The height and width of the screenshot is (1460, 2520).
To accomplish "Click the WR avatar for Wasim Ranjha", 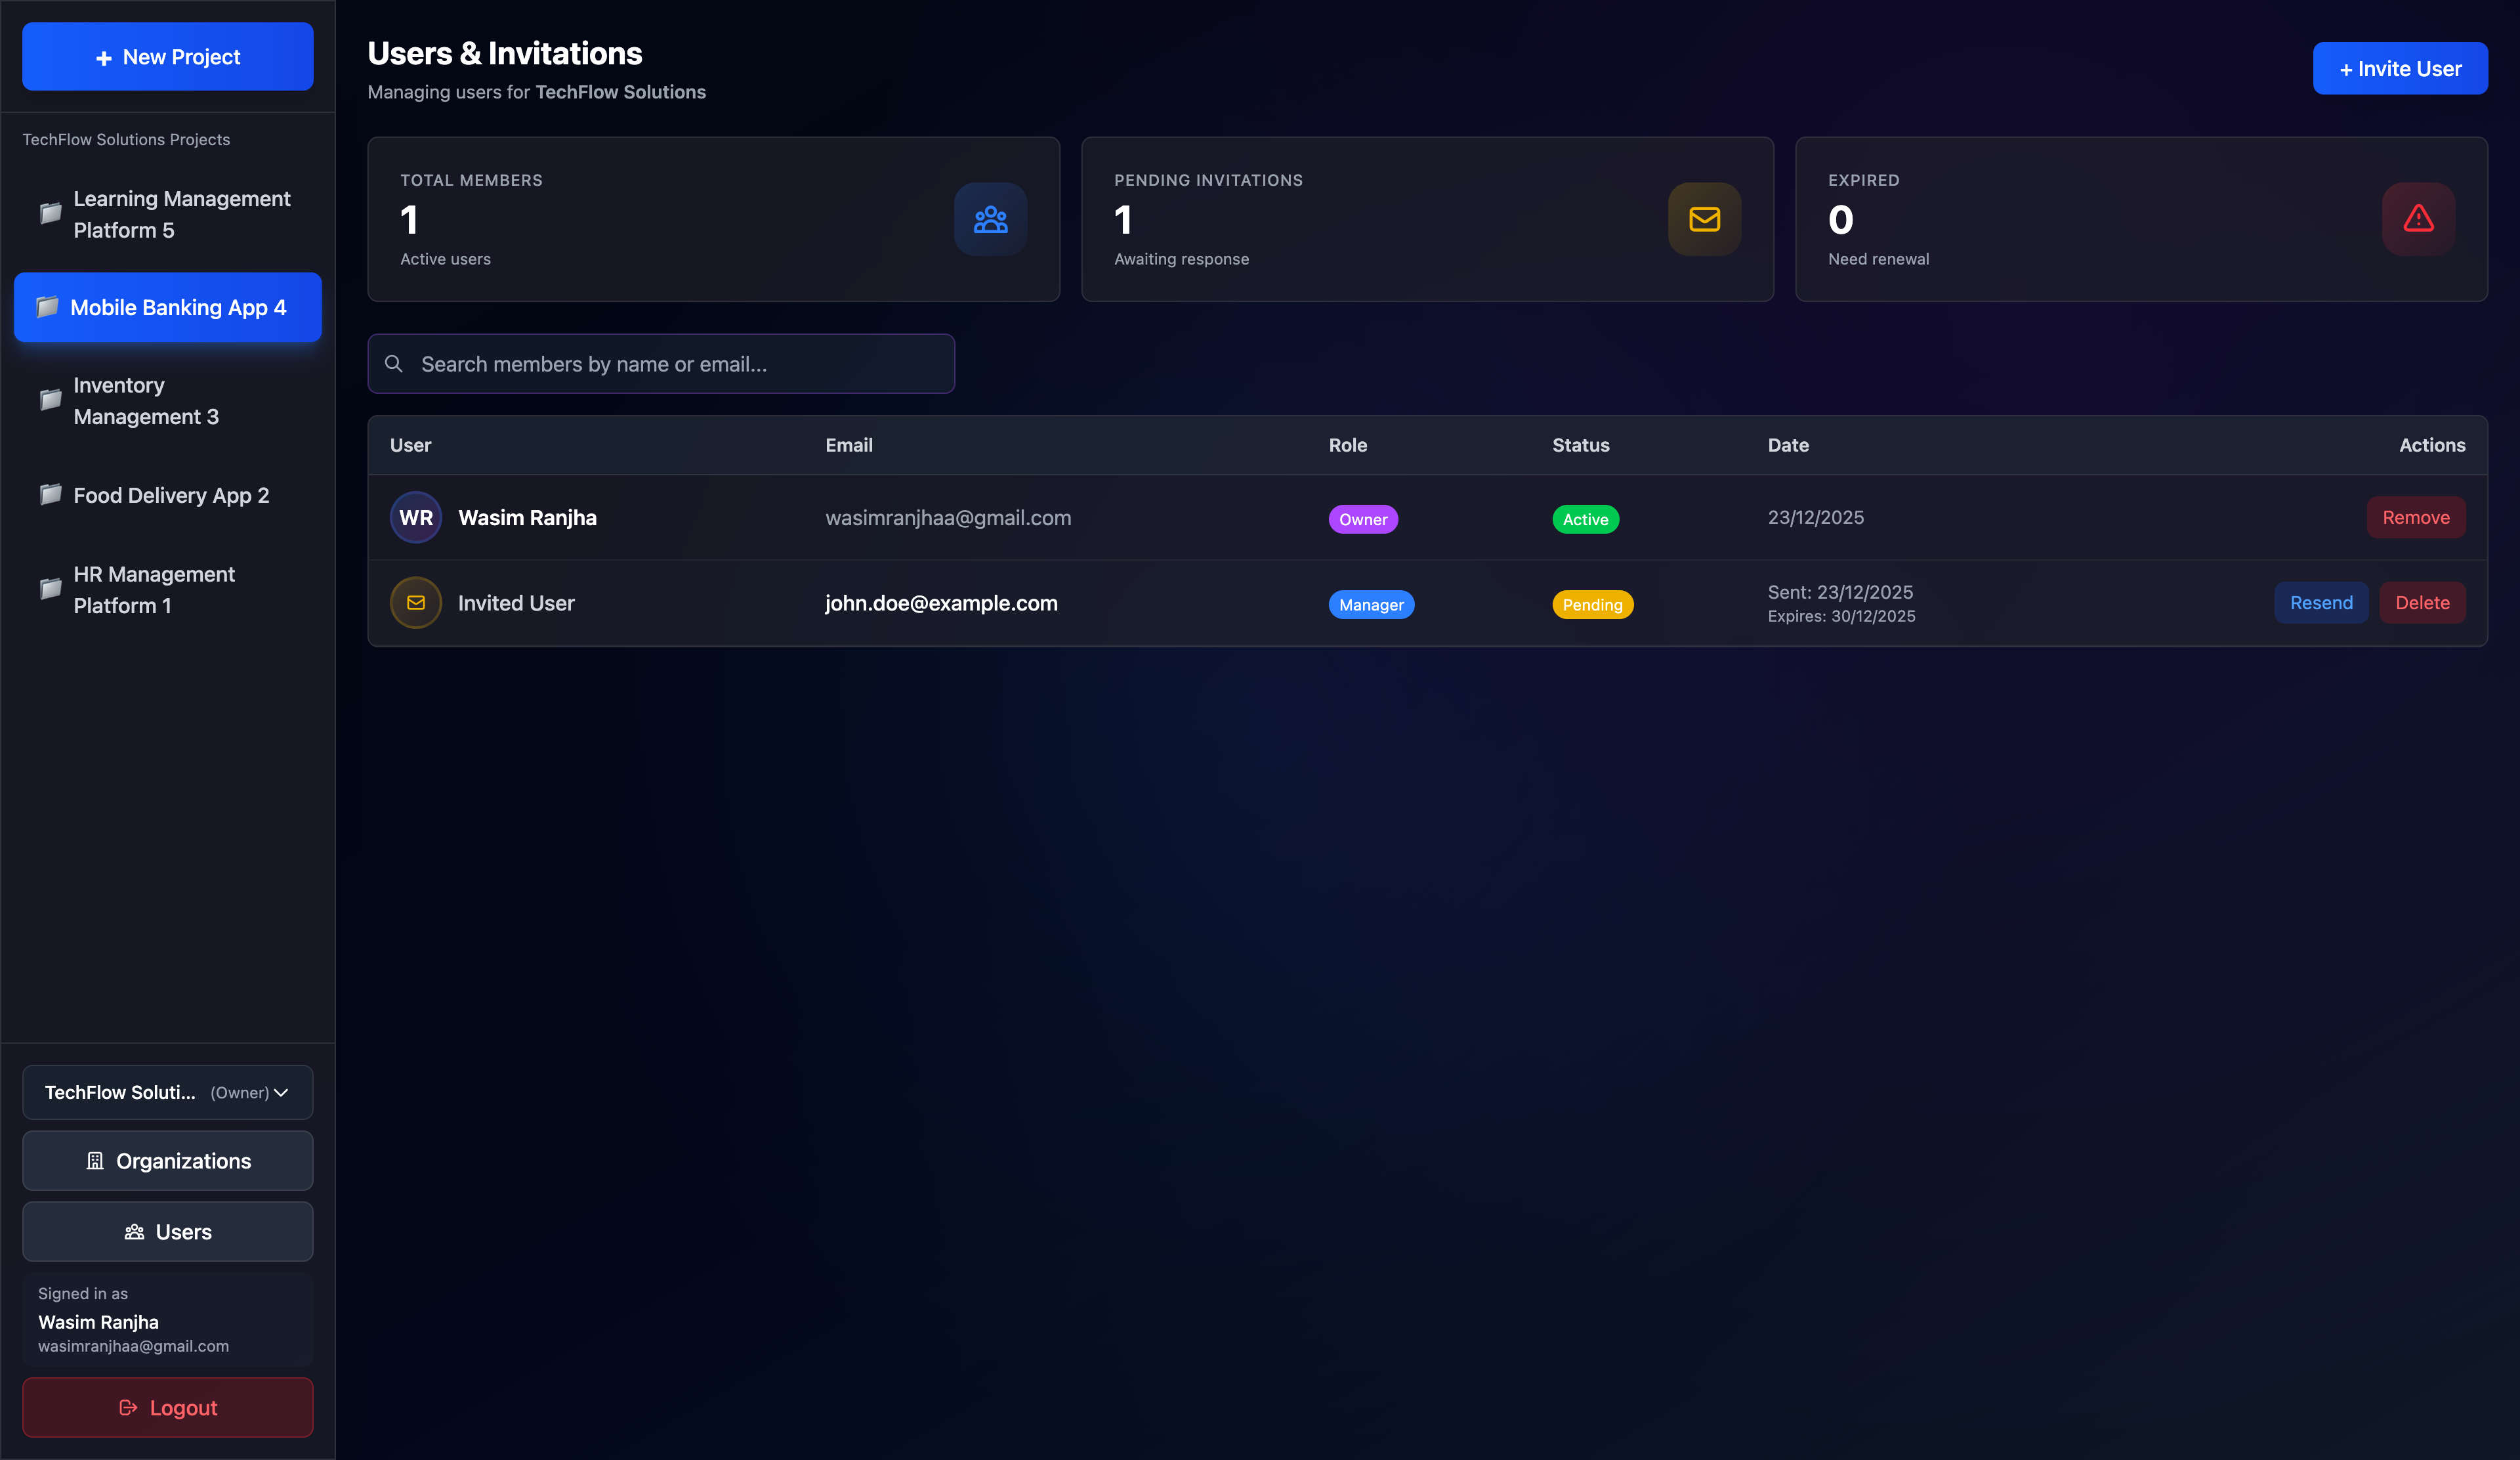I will [415, 517].
